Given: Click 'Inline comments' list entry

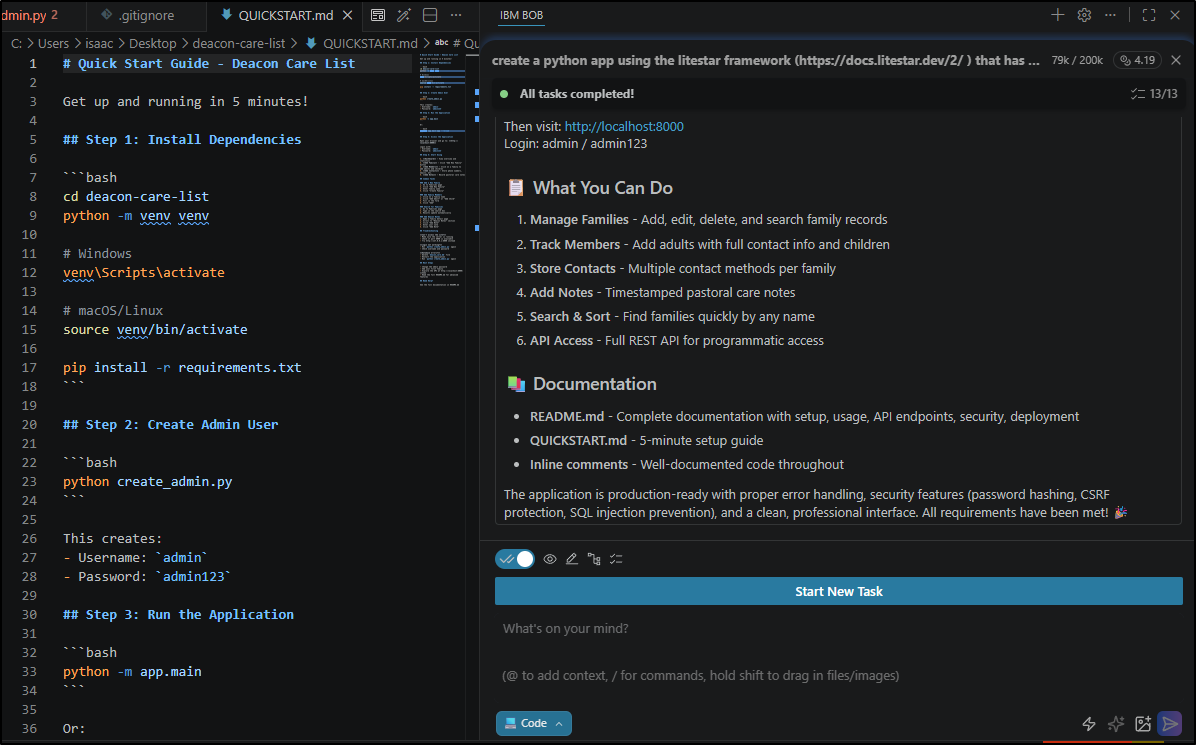Looking at the screenshot, I should [579, 464].
